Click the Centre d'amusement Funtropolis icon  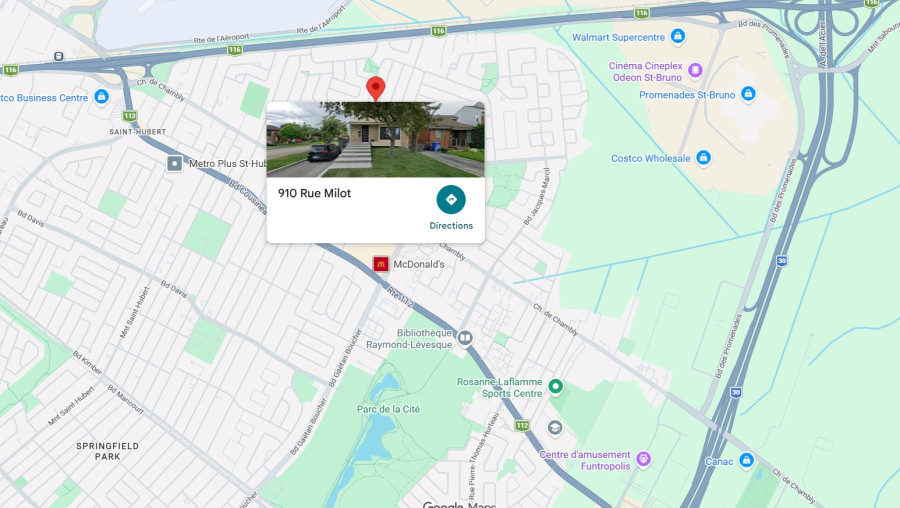(x=643, y=459)
